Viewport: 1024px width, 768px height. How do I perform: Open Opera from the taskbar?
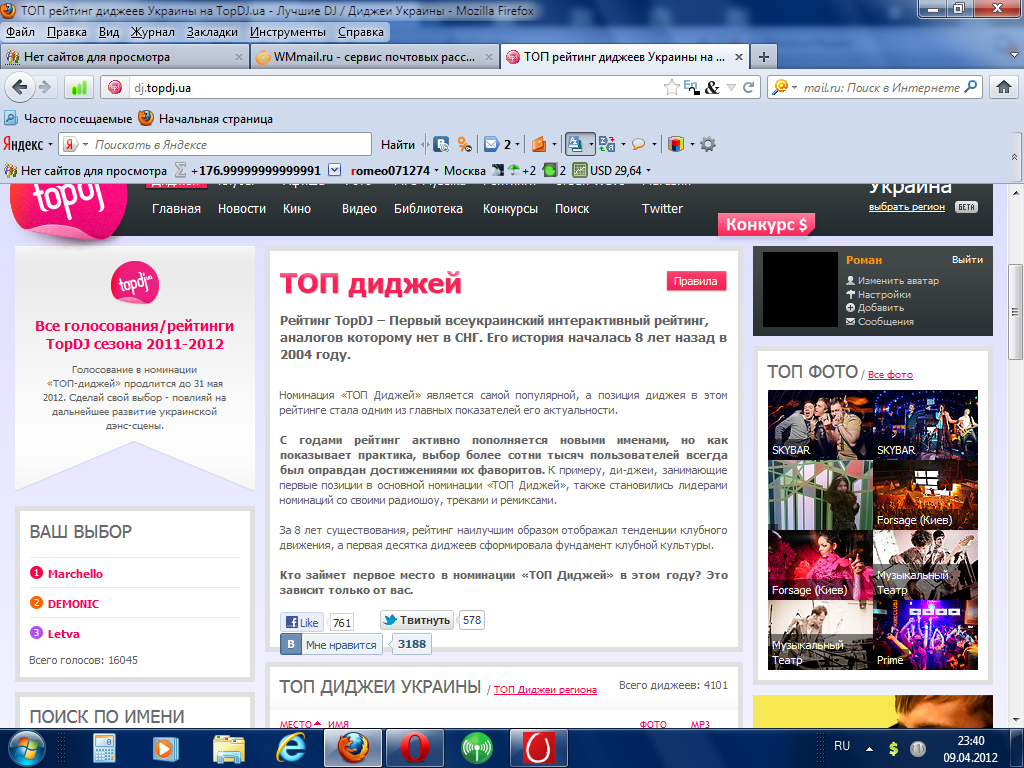click(415, 748)
